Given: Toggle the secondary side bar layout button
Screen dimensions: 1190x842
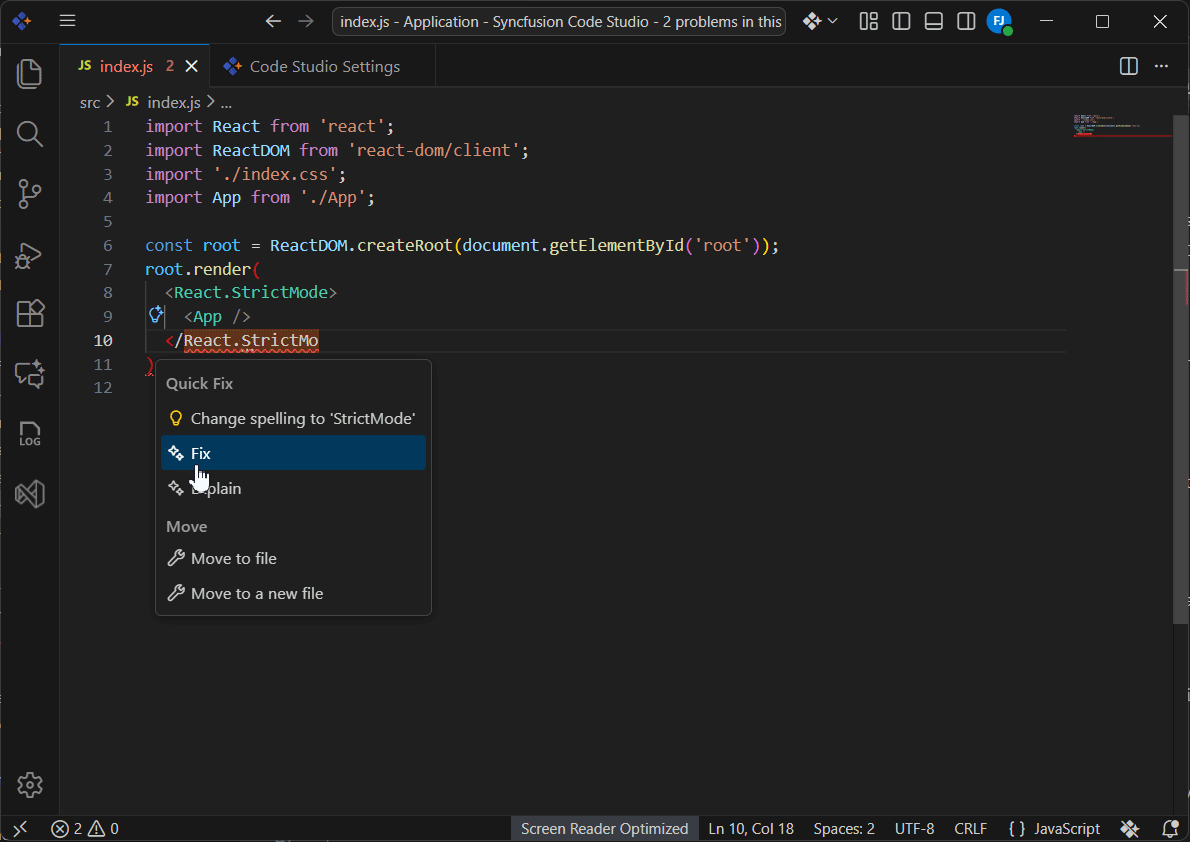Looking at the screenshot, I should (x=966, y=21).
